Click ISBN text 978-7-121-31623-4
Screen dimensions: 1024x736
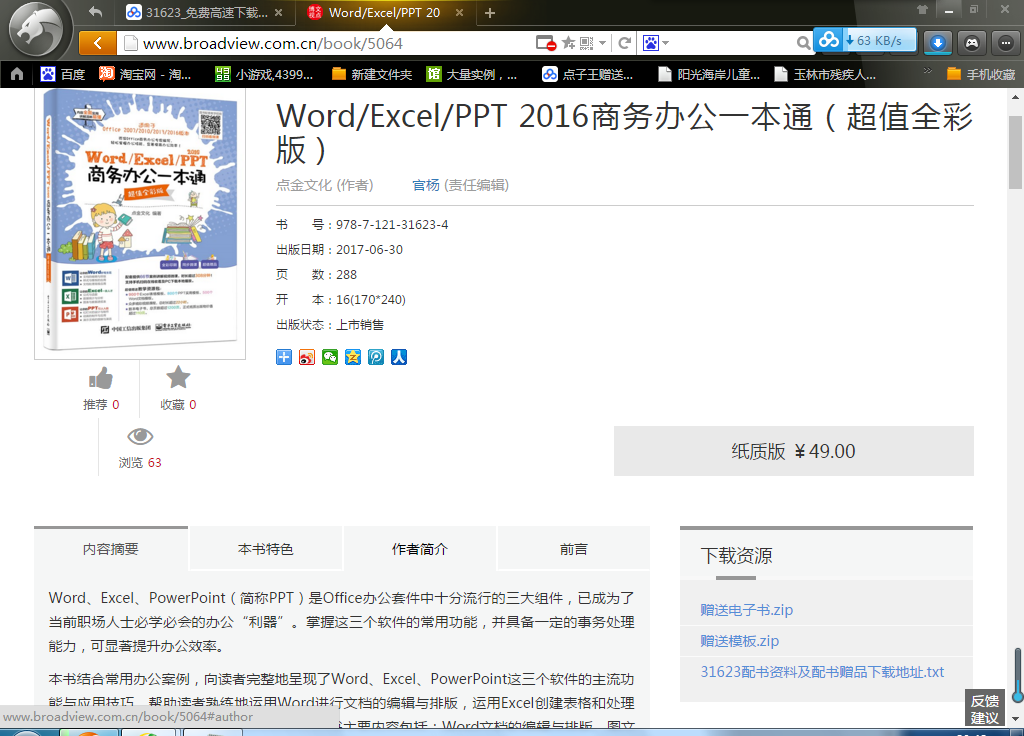click(392, 225)
